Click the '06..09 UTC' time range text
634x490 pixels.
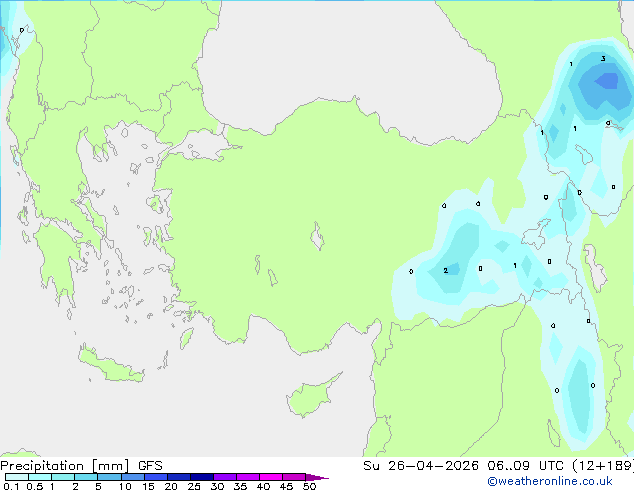(525, 466)
